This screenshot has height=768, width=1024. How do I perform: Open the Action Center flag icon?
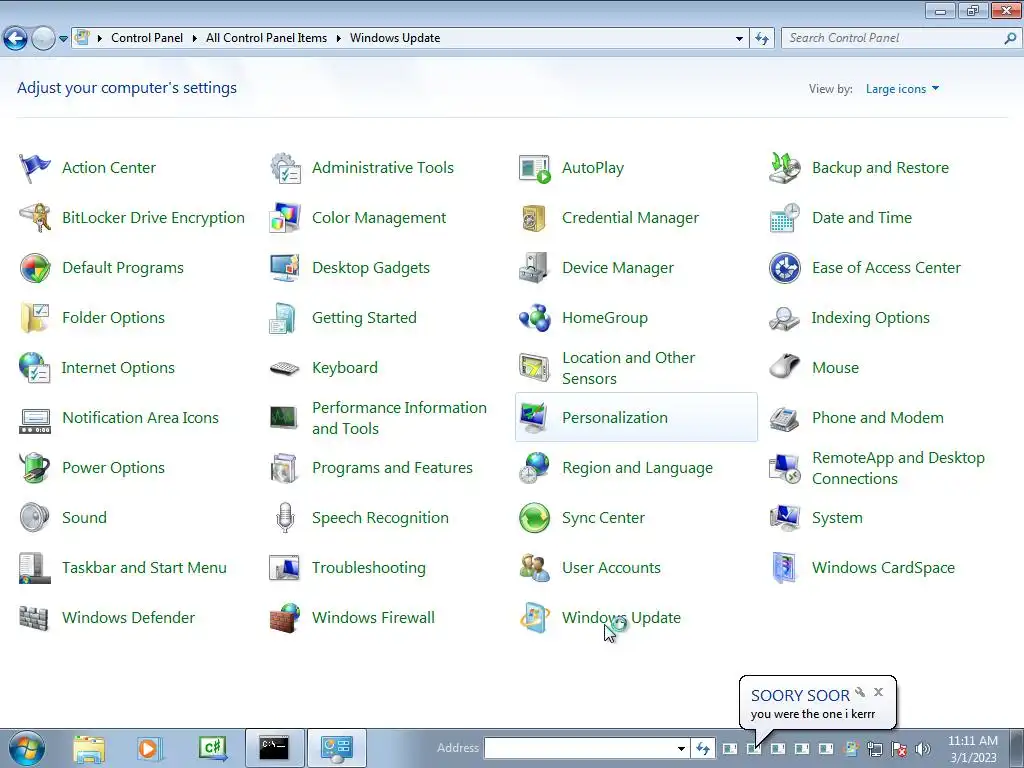click(35, 168)
